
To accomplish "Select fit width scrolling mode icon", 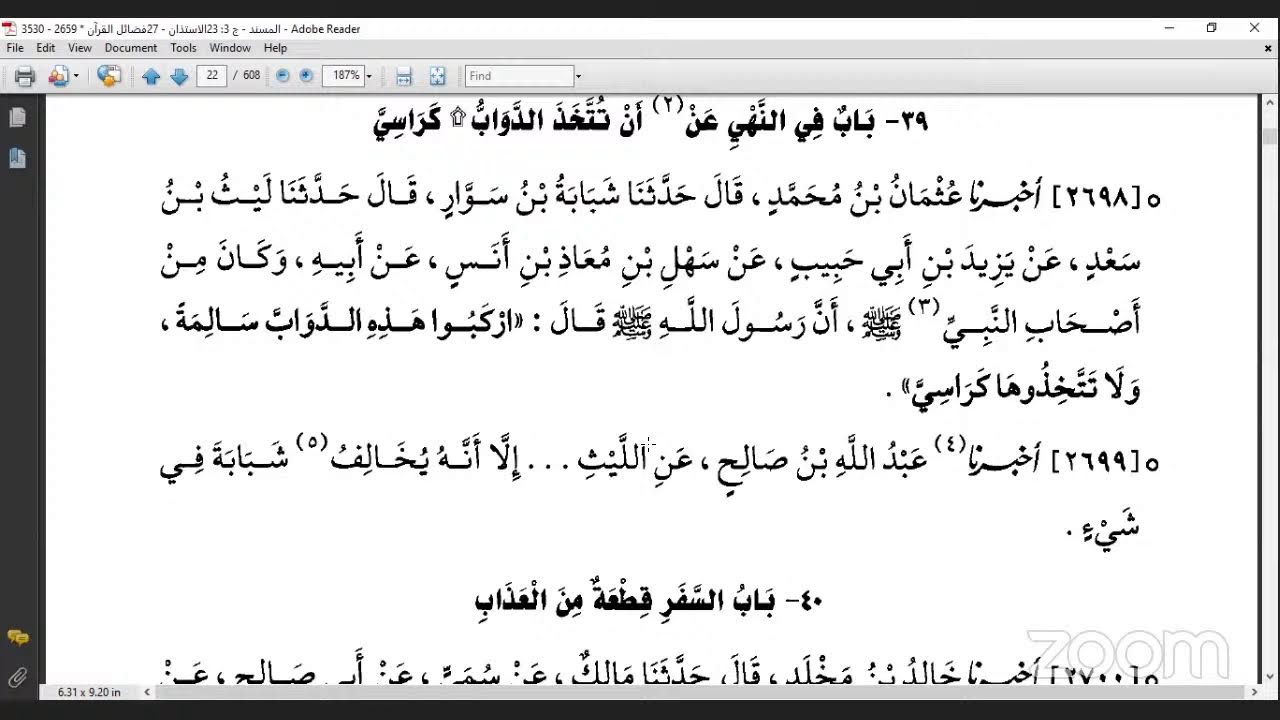I will [404, 76].
